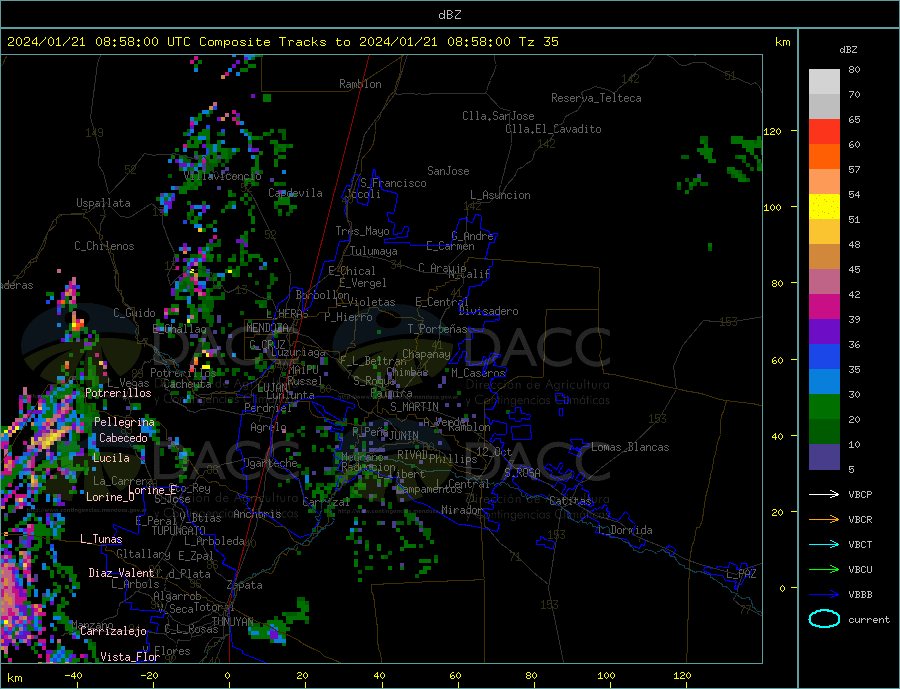This screenshot has width=900, height=689.
Task: Click the Uspallata label on map
Action: (x=103, y=203)
